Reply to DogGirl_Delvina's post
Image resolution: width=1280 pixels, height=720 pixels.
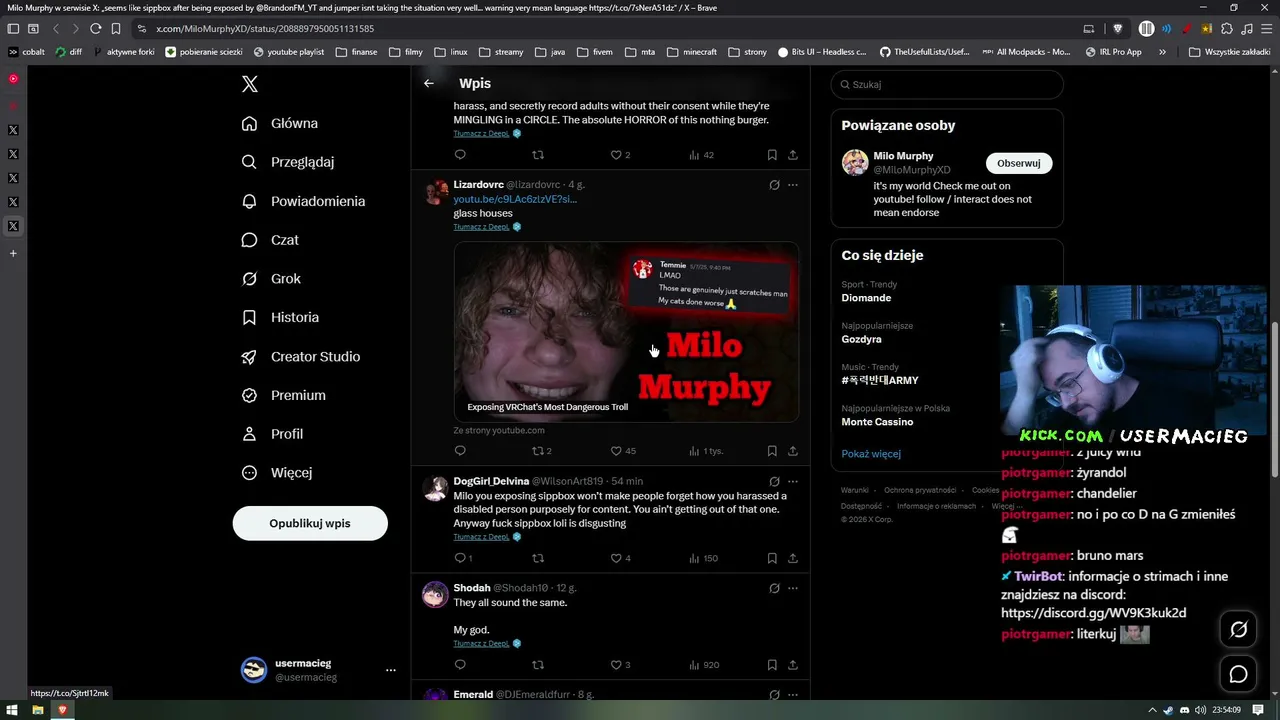[463, 558]
